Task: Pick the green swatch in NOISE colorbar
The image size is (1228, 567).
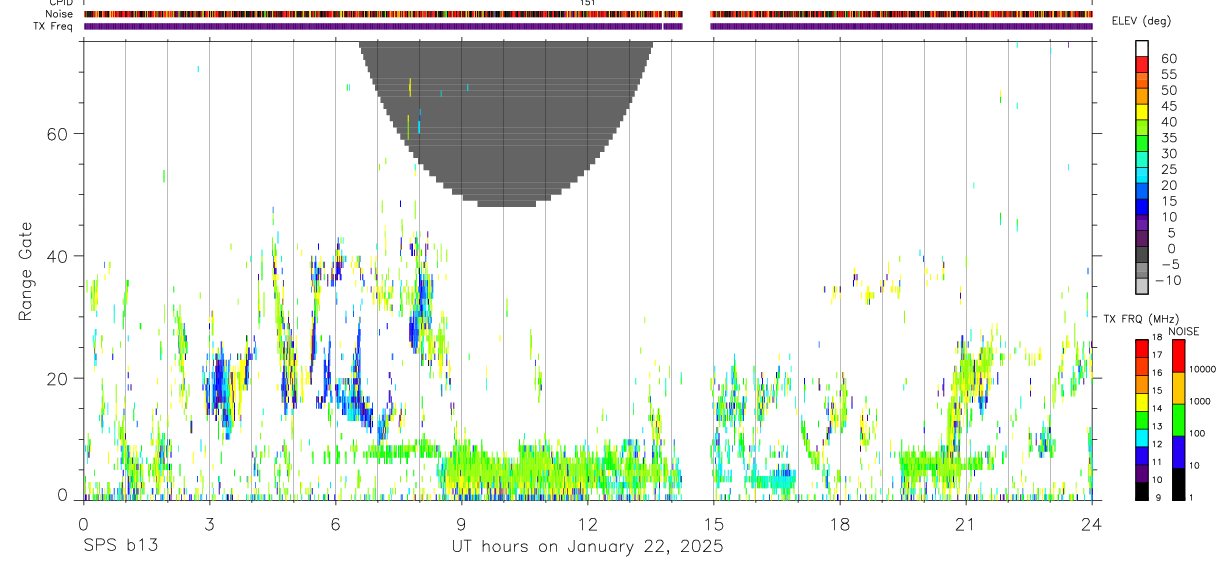Action: click(1178, 420)
